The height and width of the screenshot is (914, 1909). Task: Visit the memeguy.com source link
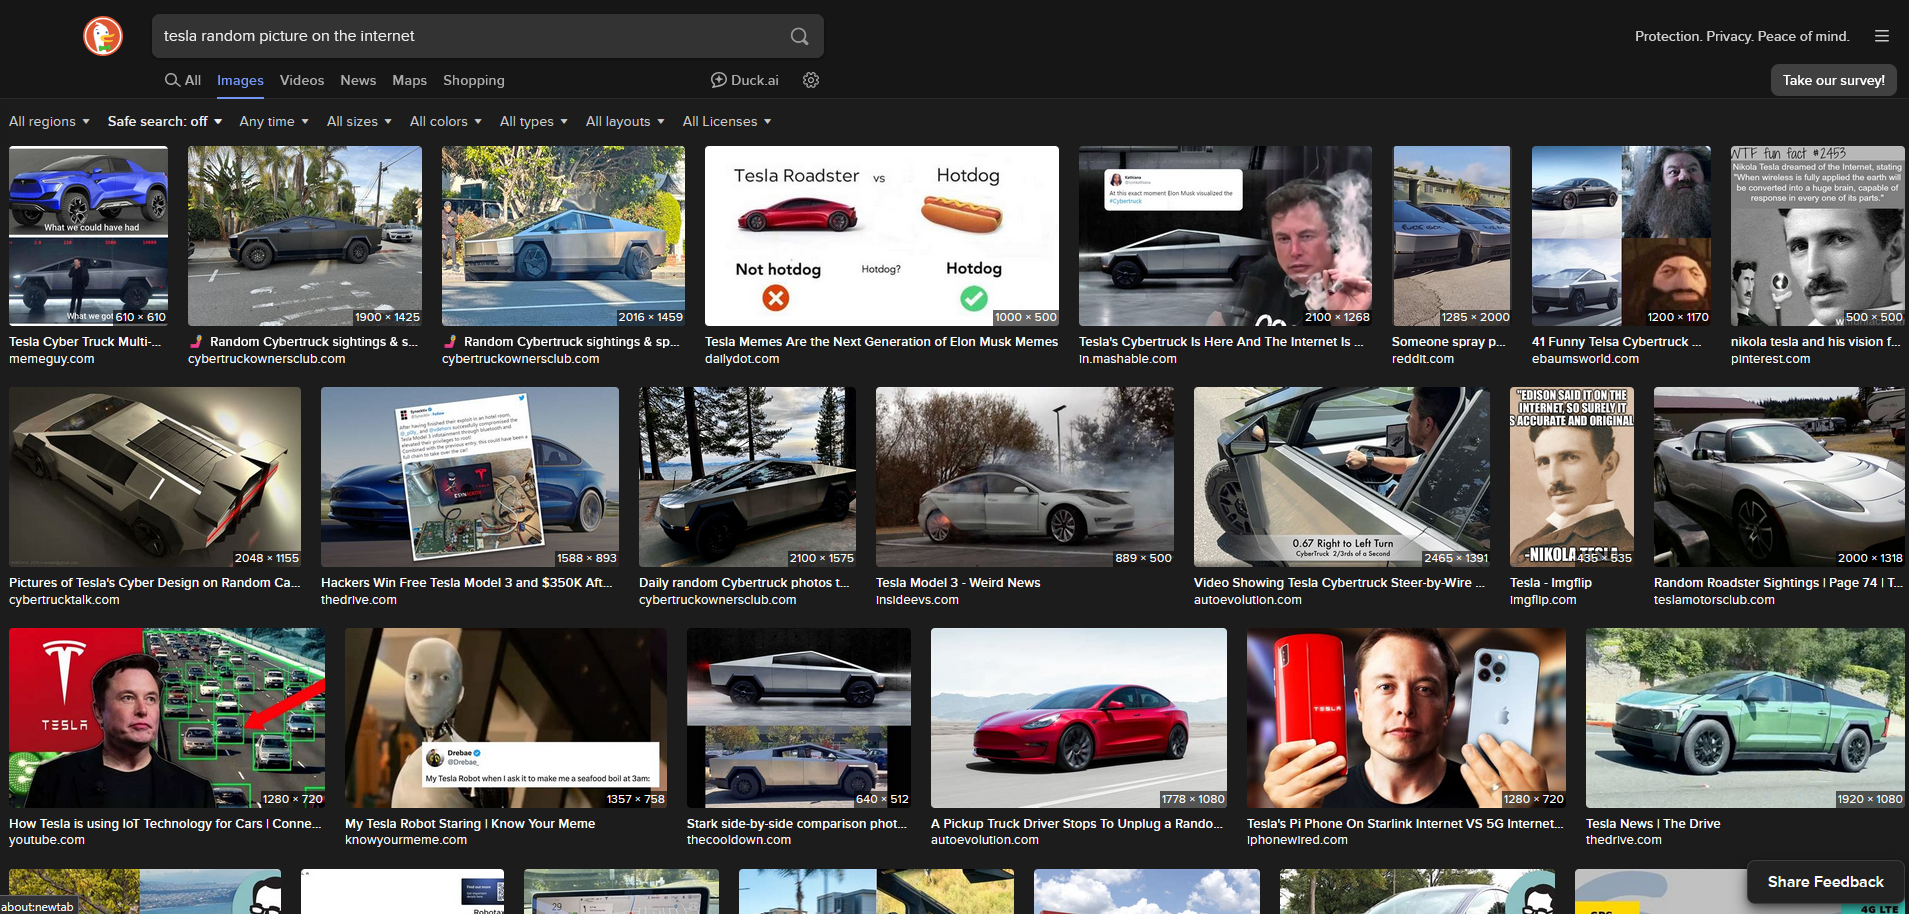click(x=52, y=359)
